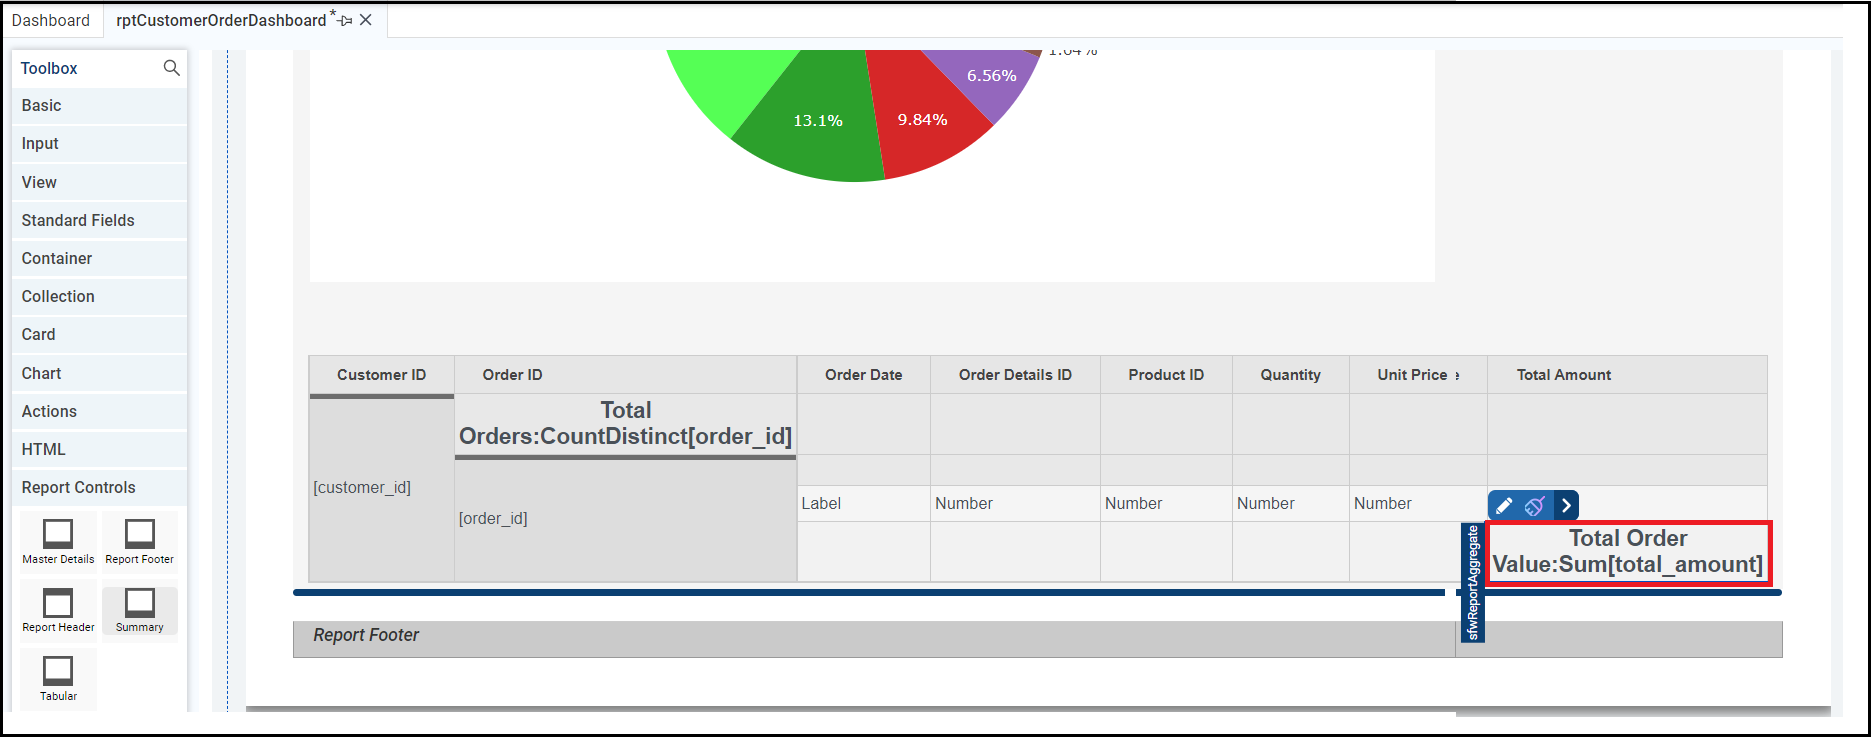
Task: Choose the Report Header control
Action: click(x=58, y=610)
